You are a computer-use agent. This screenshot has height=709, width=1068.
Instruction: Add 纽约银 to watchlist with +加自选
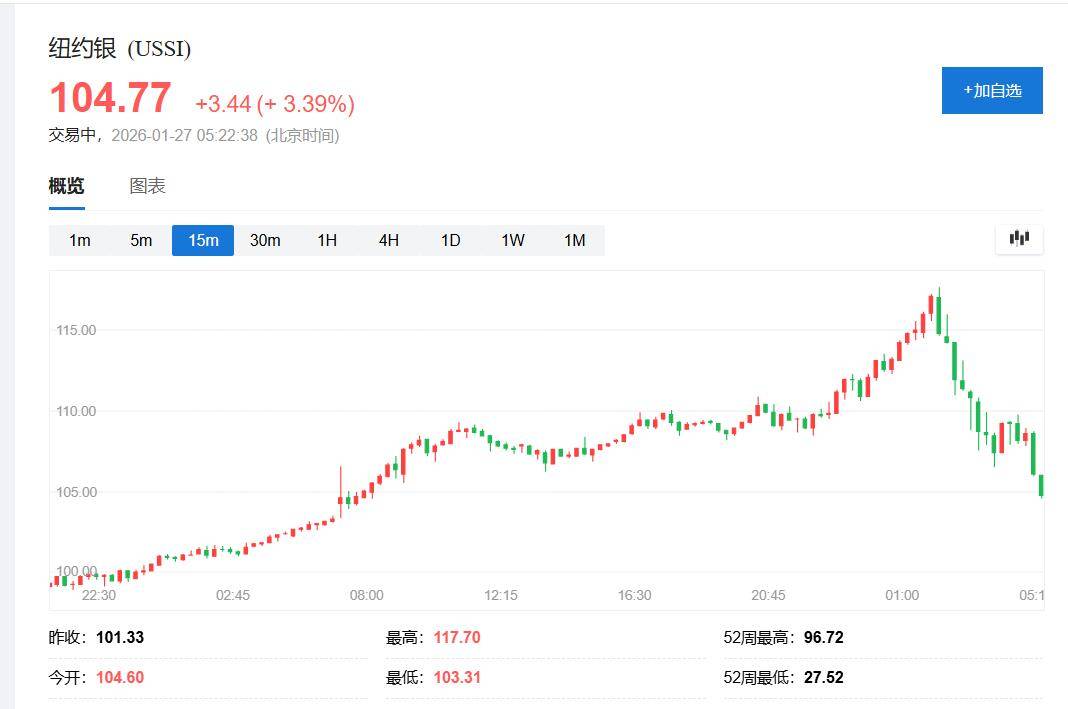pyautogui.click(x=992, y=90)
